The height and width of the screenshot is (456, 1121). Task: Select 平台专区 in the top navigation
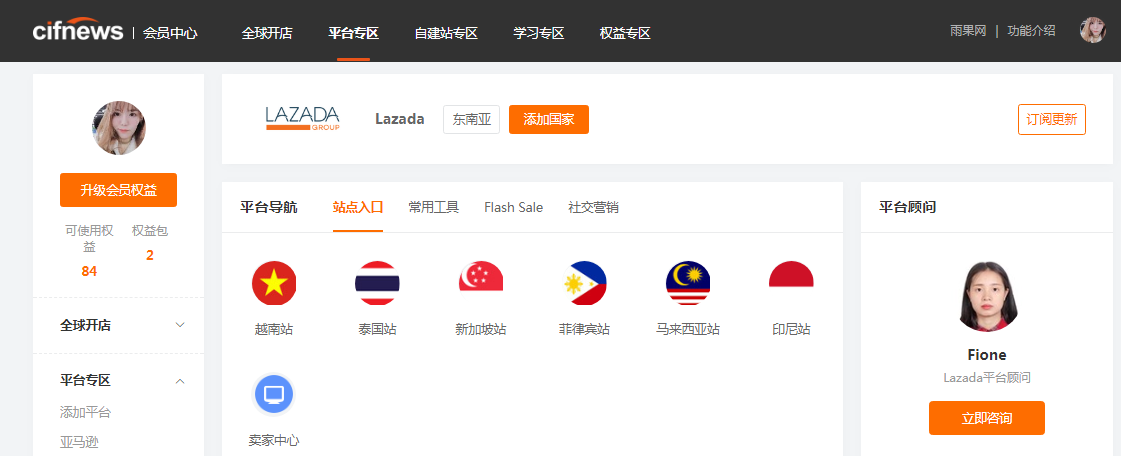[353, 33]
